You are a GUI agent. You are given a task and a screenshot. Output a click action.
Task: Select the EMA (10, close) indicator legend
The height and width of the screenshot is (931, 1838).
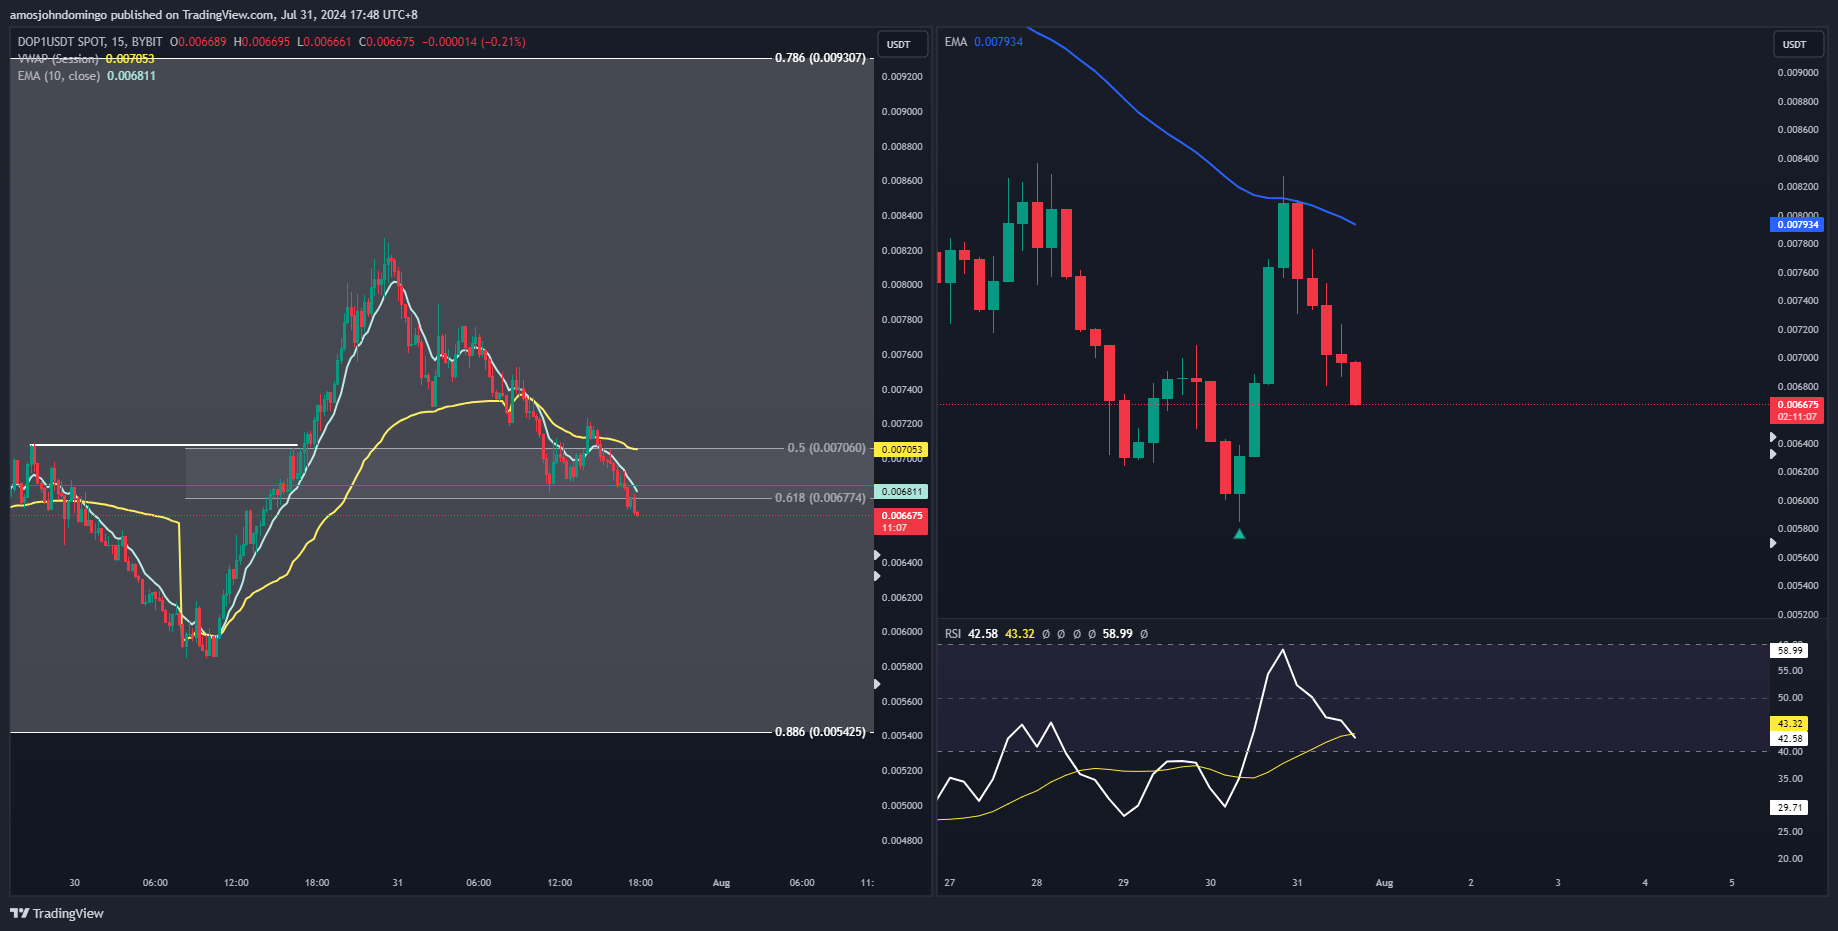coord(58,76)
